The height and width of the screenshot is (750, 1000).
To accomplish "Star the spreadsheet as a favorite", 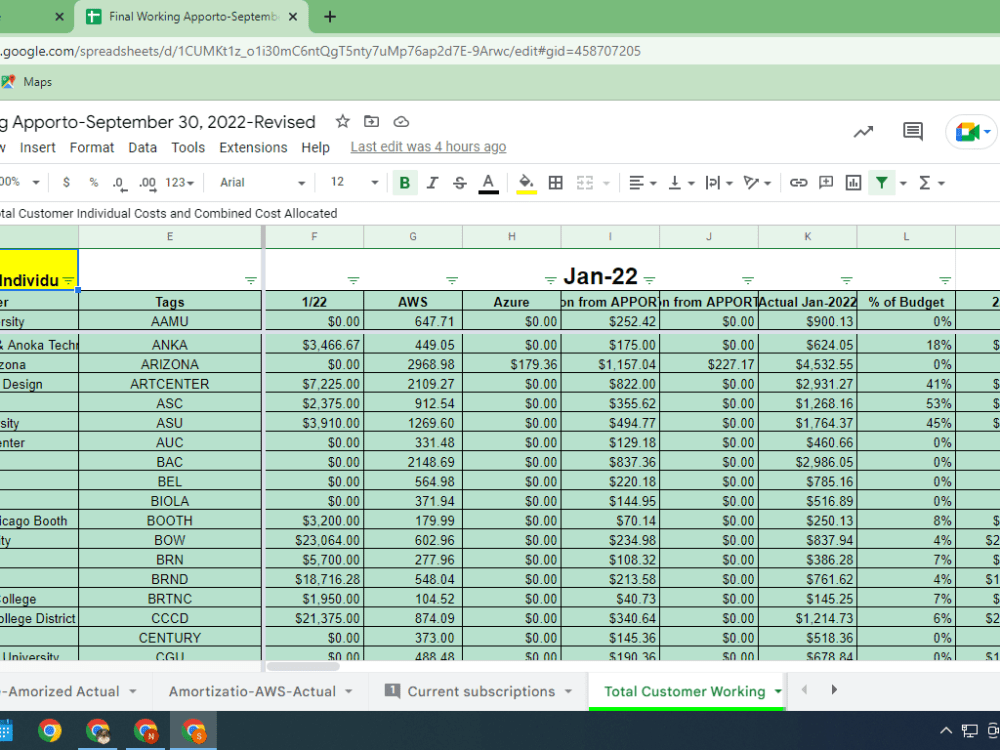I will point(341,121).
